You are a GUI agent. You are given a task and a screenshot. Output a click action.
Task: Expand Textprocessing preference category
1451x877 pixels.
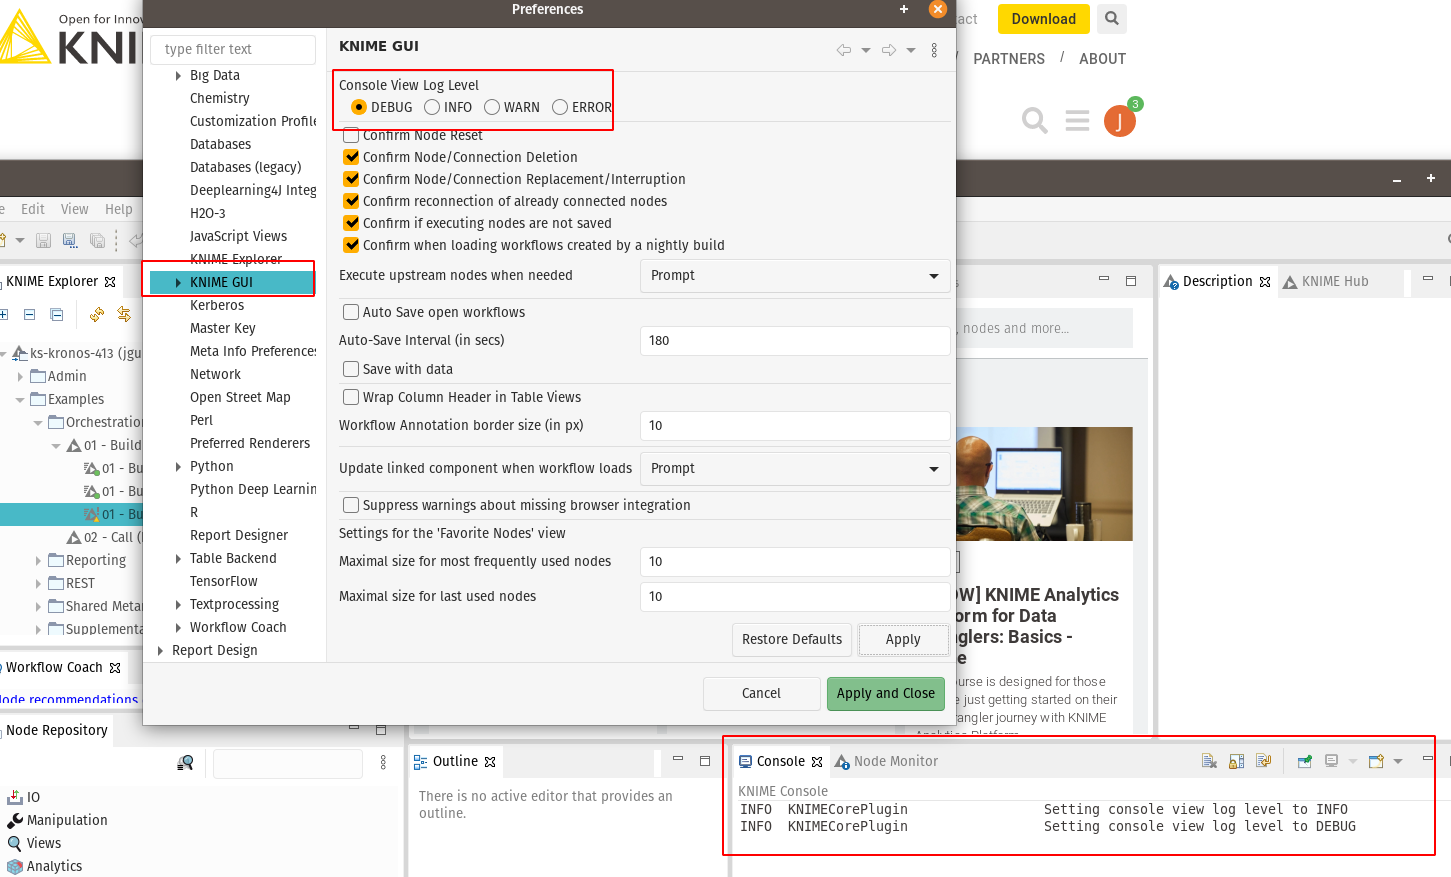178,604
